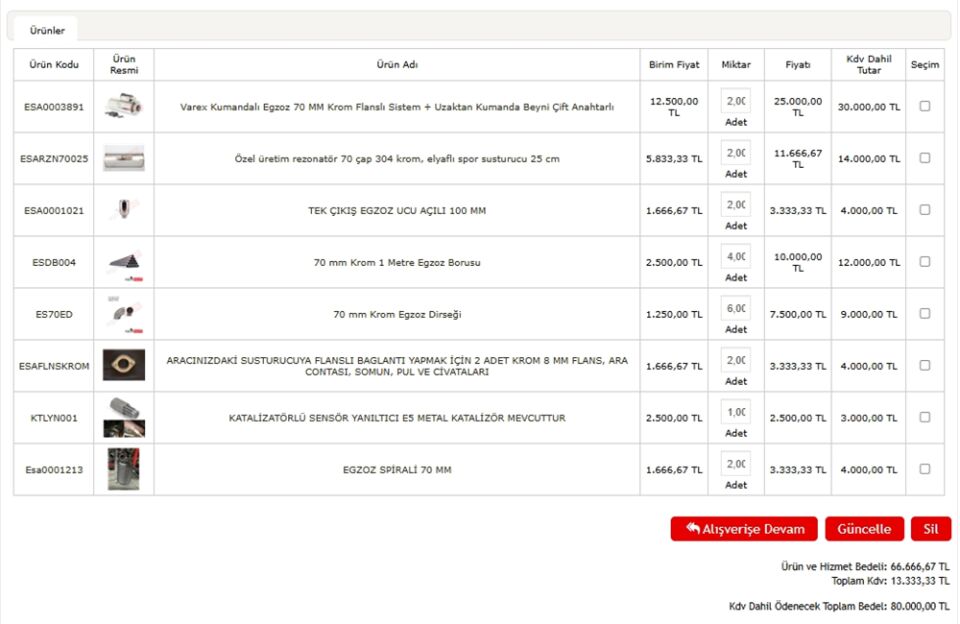The image size is (960, 624).
Task: Click product code ESARZN70025
Action: click(x=54, y=159)
